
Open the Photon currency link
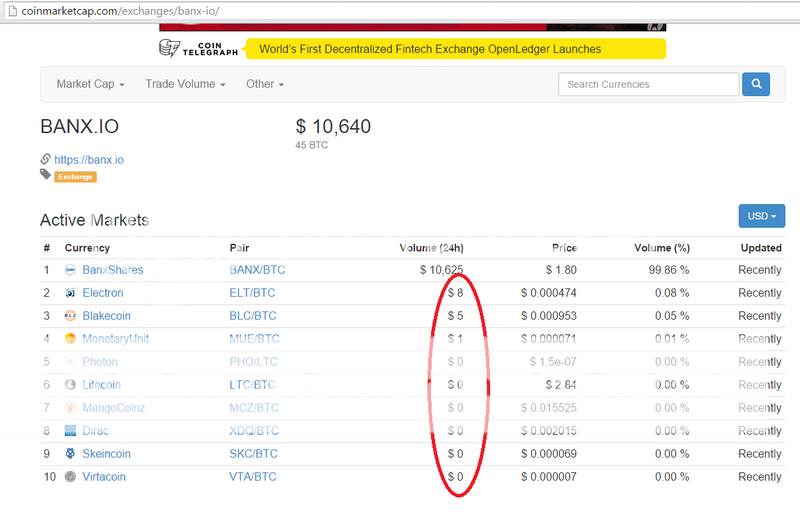pyautogui.click(x=100, y=362)
